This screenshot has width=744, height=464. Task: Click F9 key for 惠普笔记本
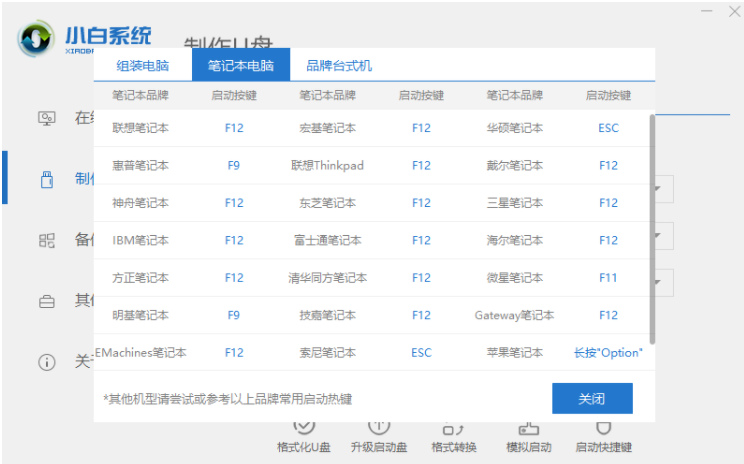click(233, 166)
